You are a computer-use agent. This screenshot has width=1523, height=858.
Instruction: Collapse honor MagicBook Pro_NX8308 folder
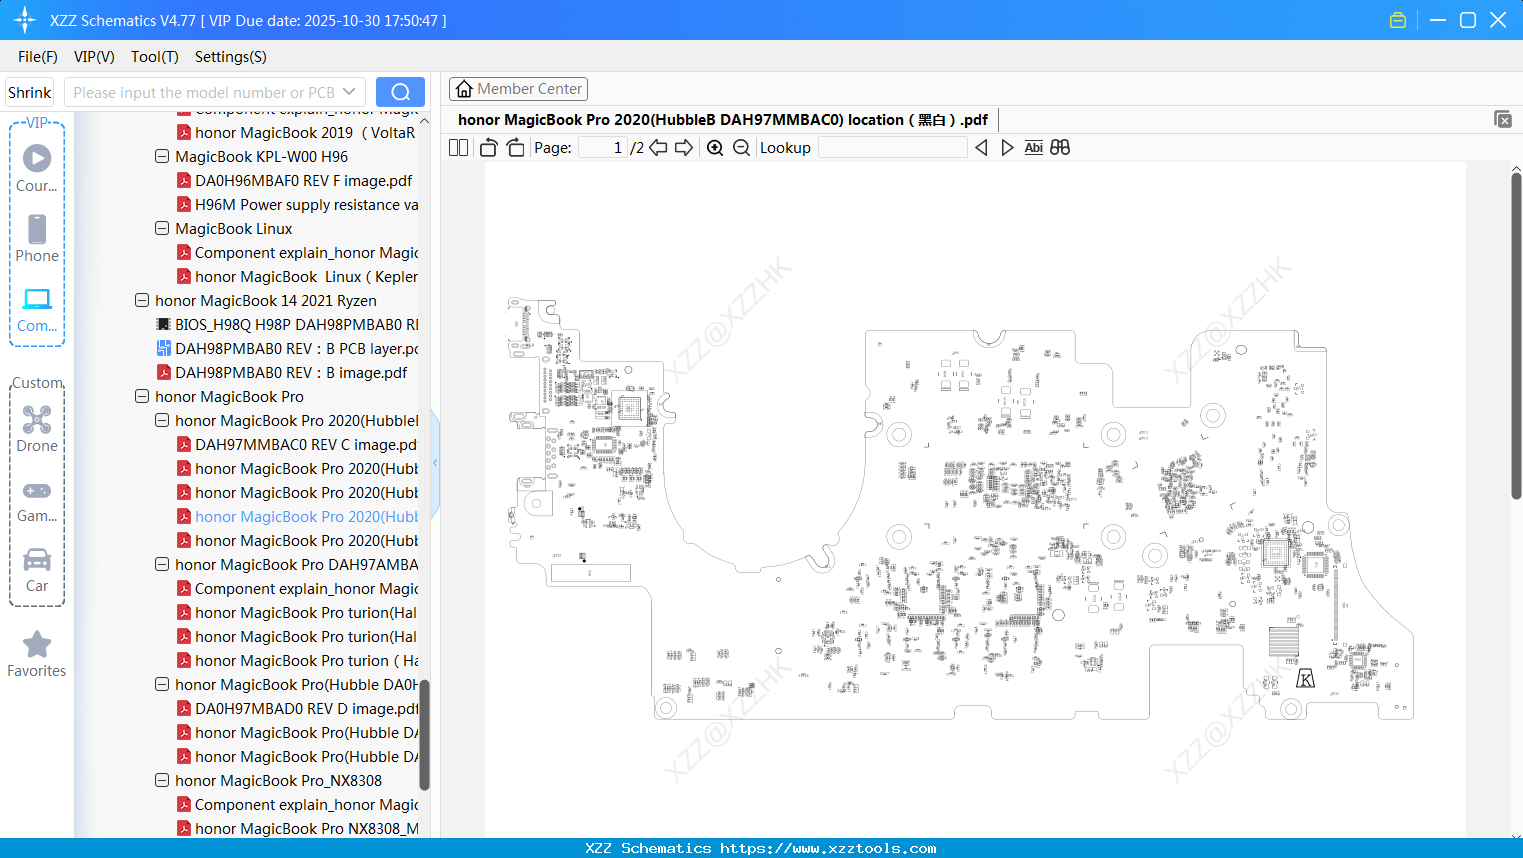tap(162, 780)
